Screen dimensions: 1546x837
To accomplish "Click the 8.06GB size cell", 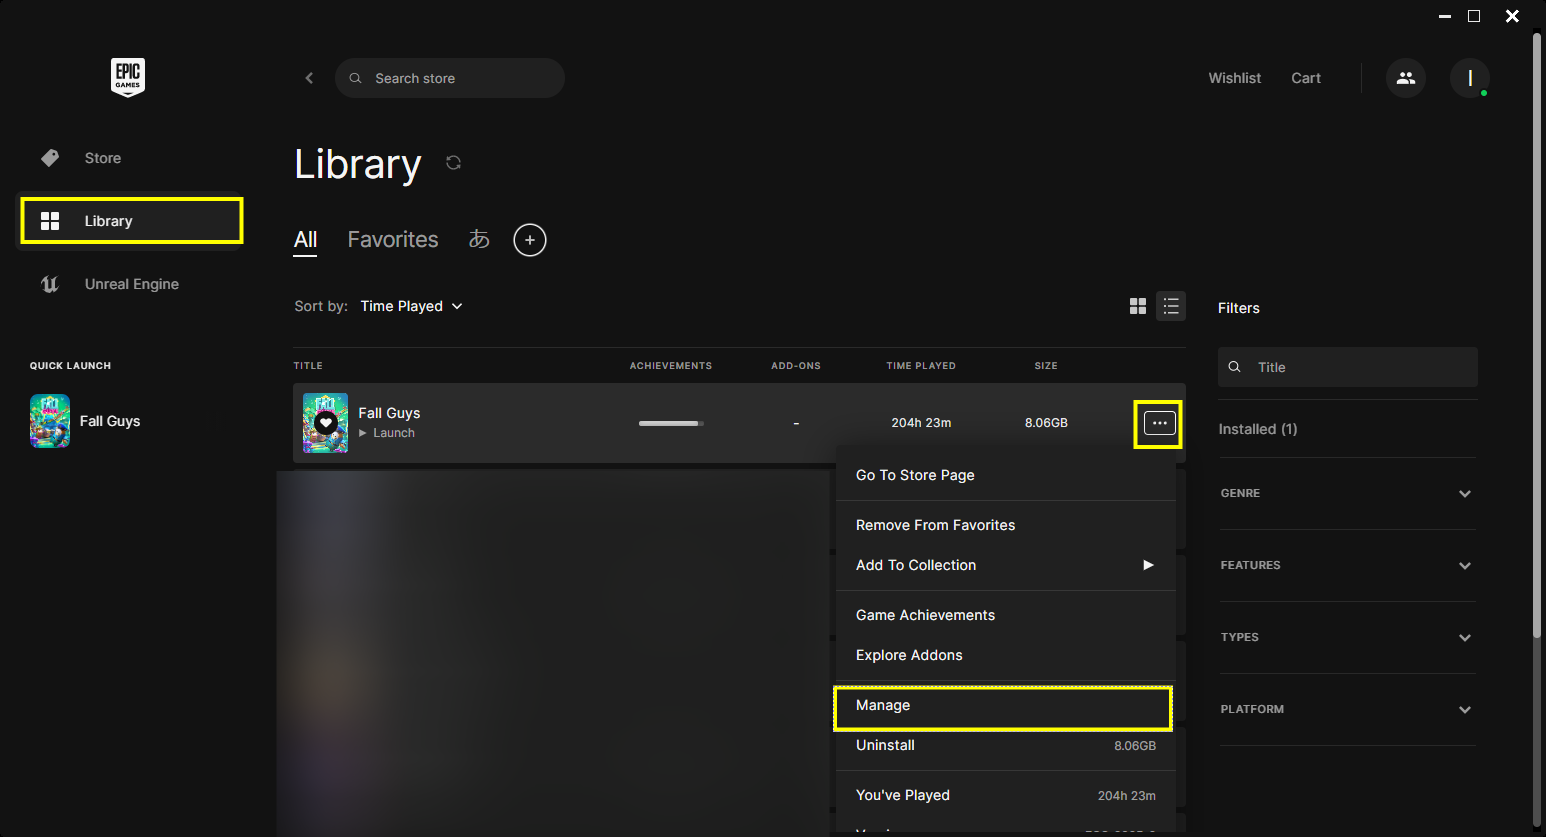I will 1046,423.
